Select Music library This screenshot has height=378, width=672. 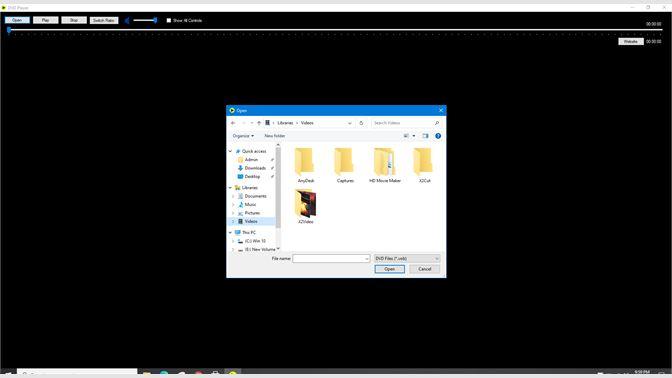pos(250,205)
